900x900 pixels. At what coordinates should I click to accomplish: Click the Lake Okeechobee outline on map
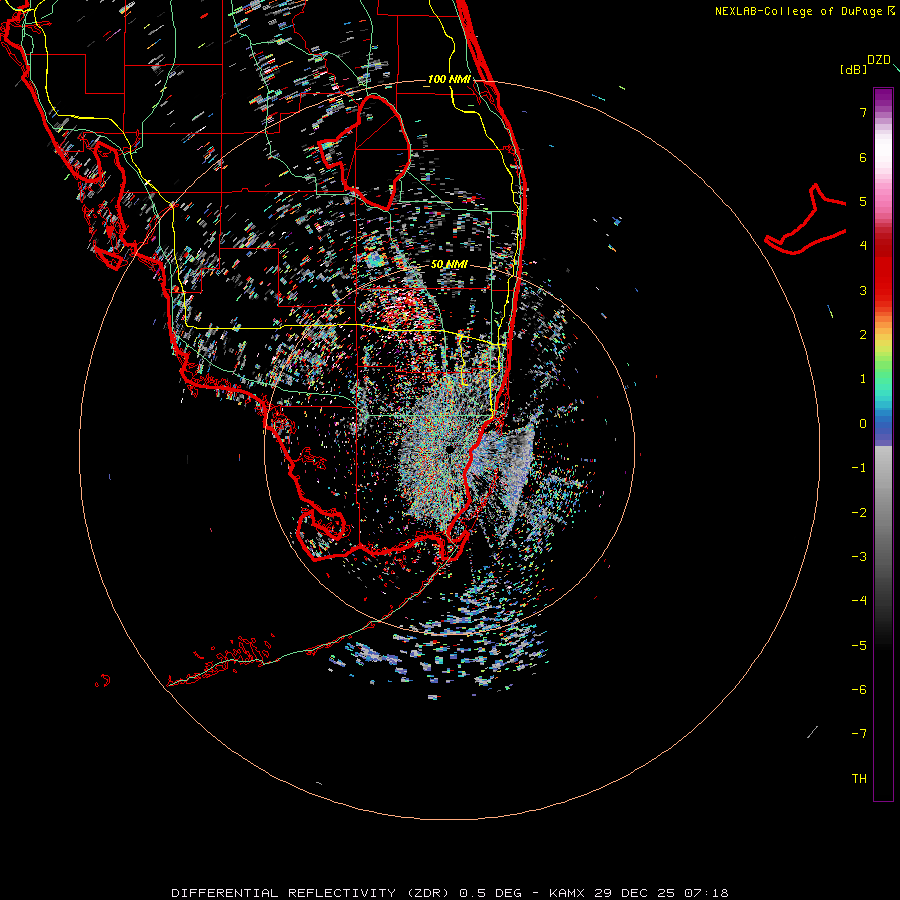(x=365, y=153)
